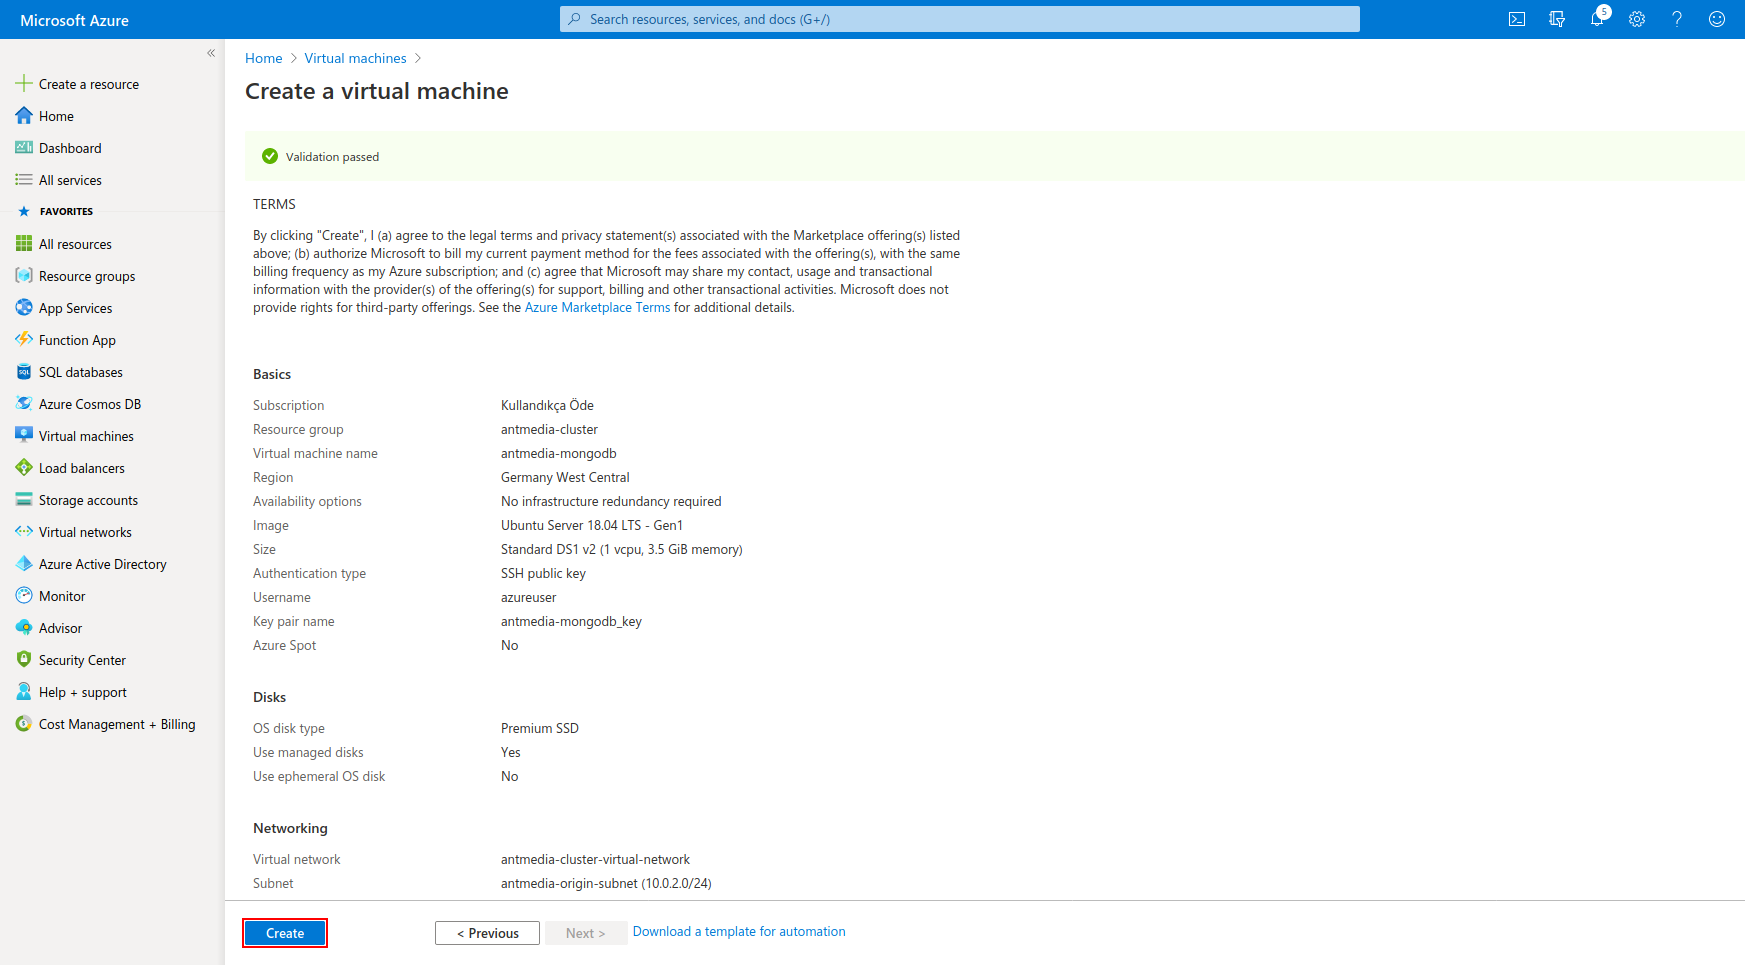
Task: Click the Load balancers icon
Action: 24,468
